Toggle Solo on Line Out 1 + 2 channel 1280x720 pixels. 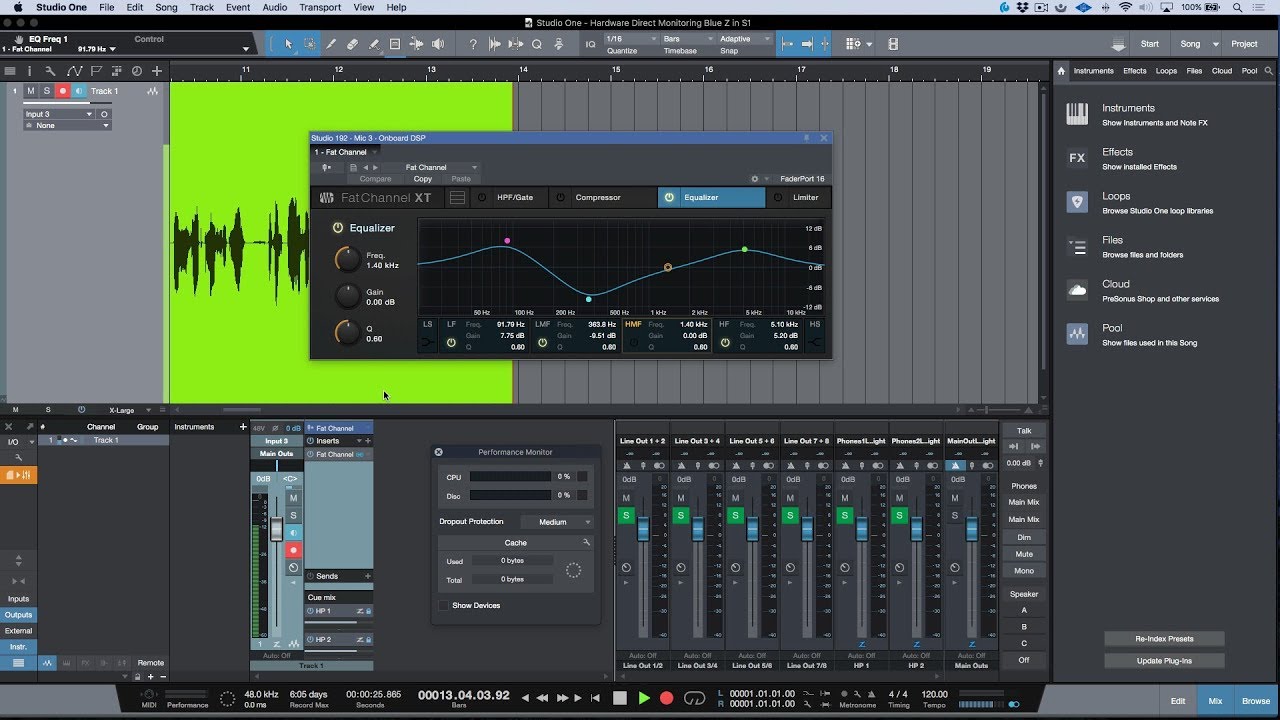coord(626,515)
